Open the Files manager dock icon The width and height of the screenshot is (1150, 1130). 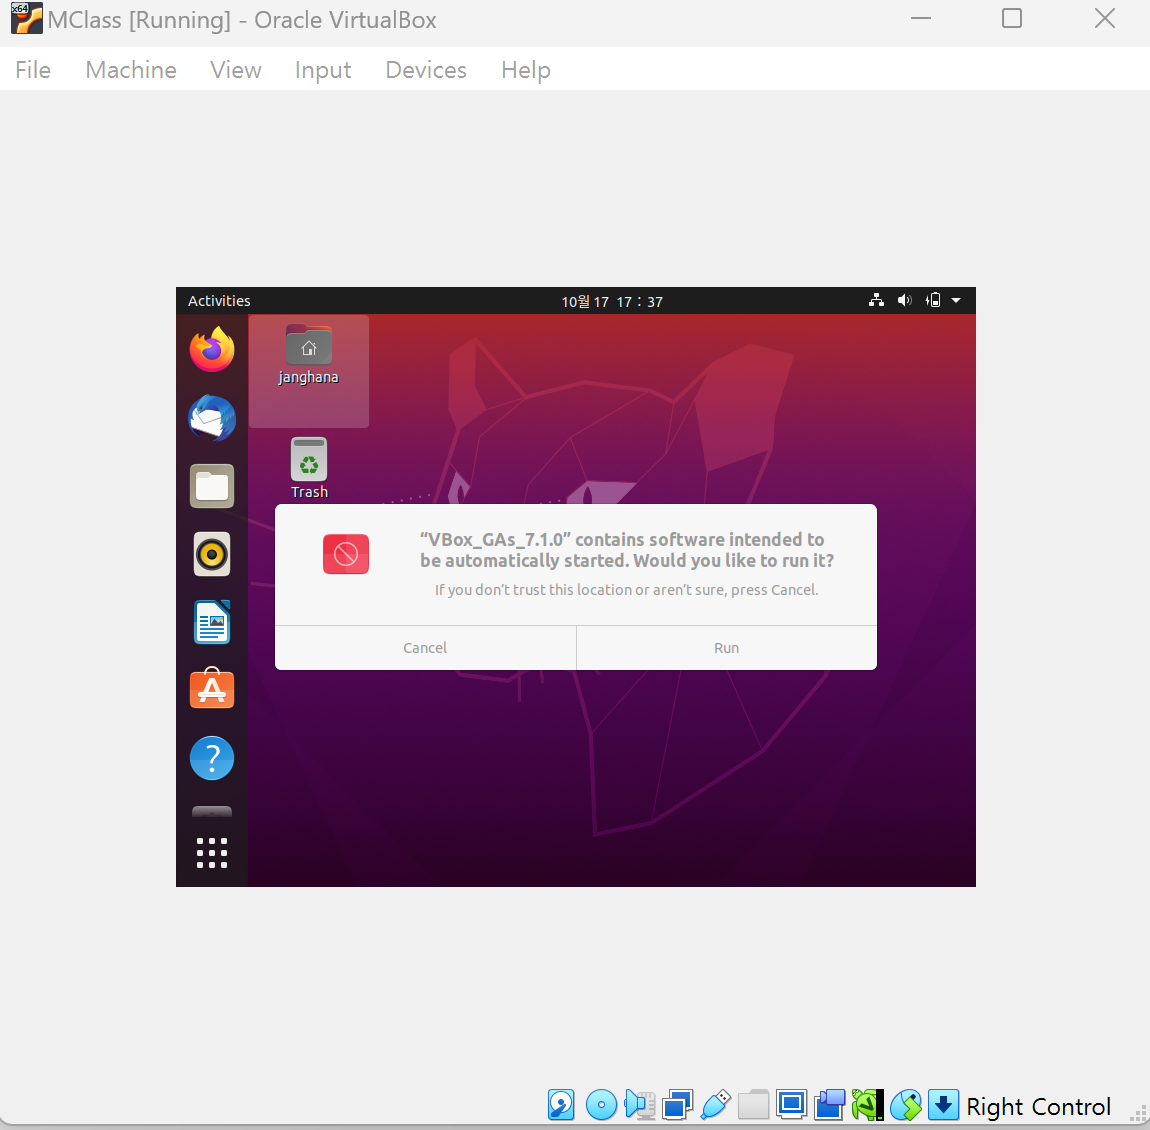tap(212, 486)
